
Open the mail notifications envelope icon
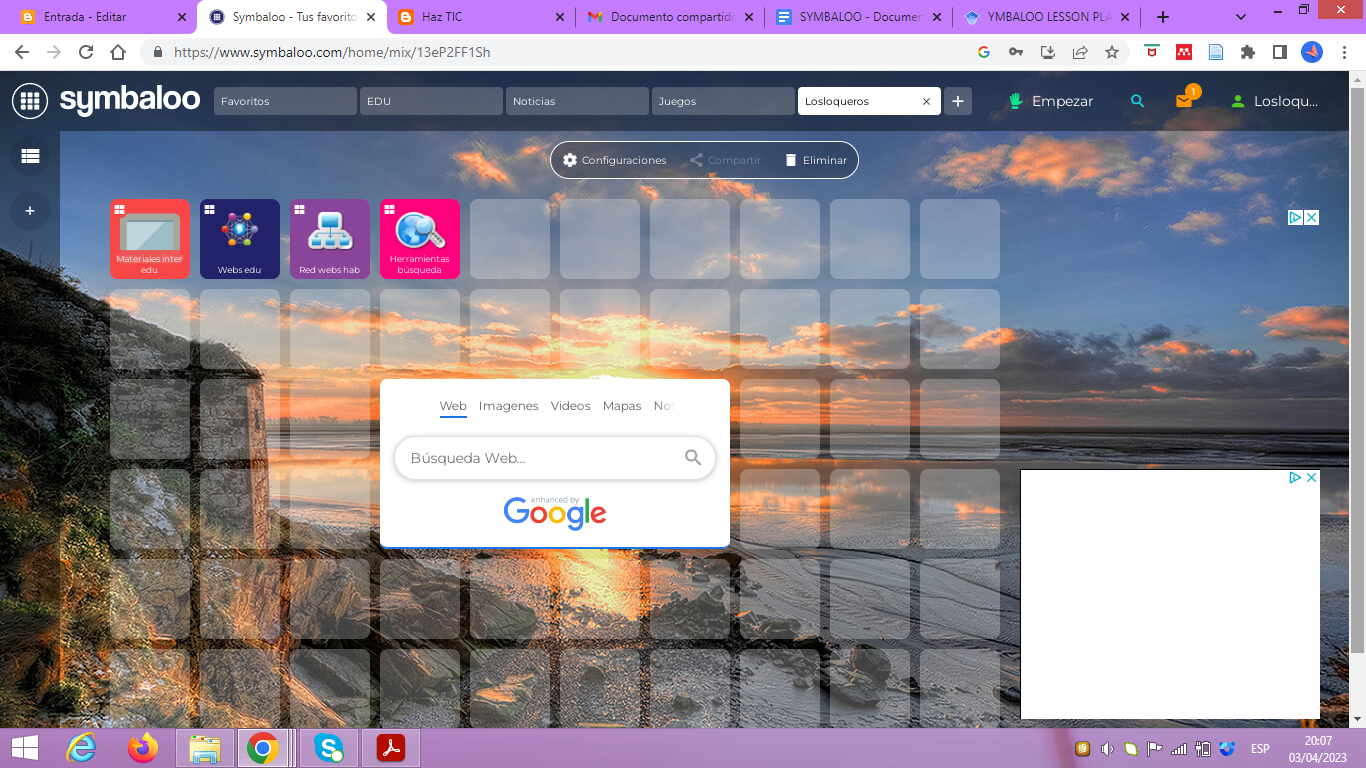click(1184, 101)
